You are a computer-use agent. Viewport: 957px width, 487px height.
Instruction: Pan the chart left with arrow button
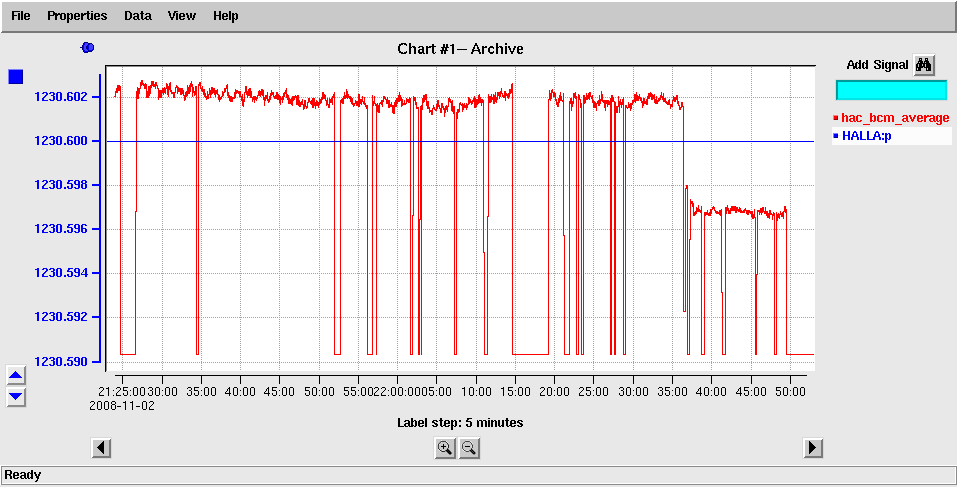click(101, 449)
